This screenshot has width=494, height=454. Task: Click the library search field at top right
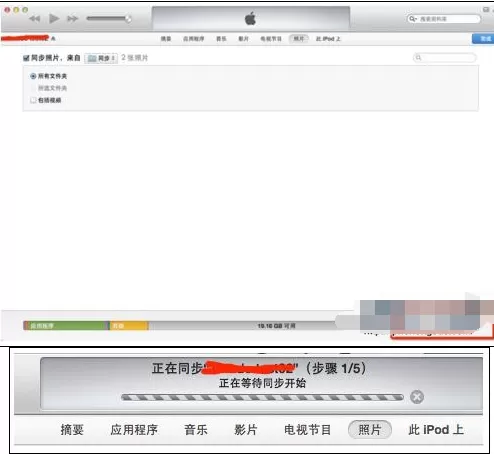pos(444,19)
